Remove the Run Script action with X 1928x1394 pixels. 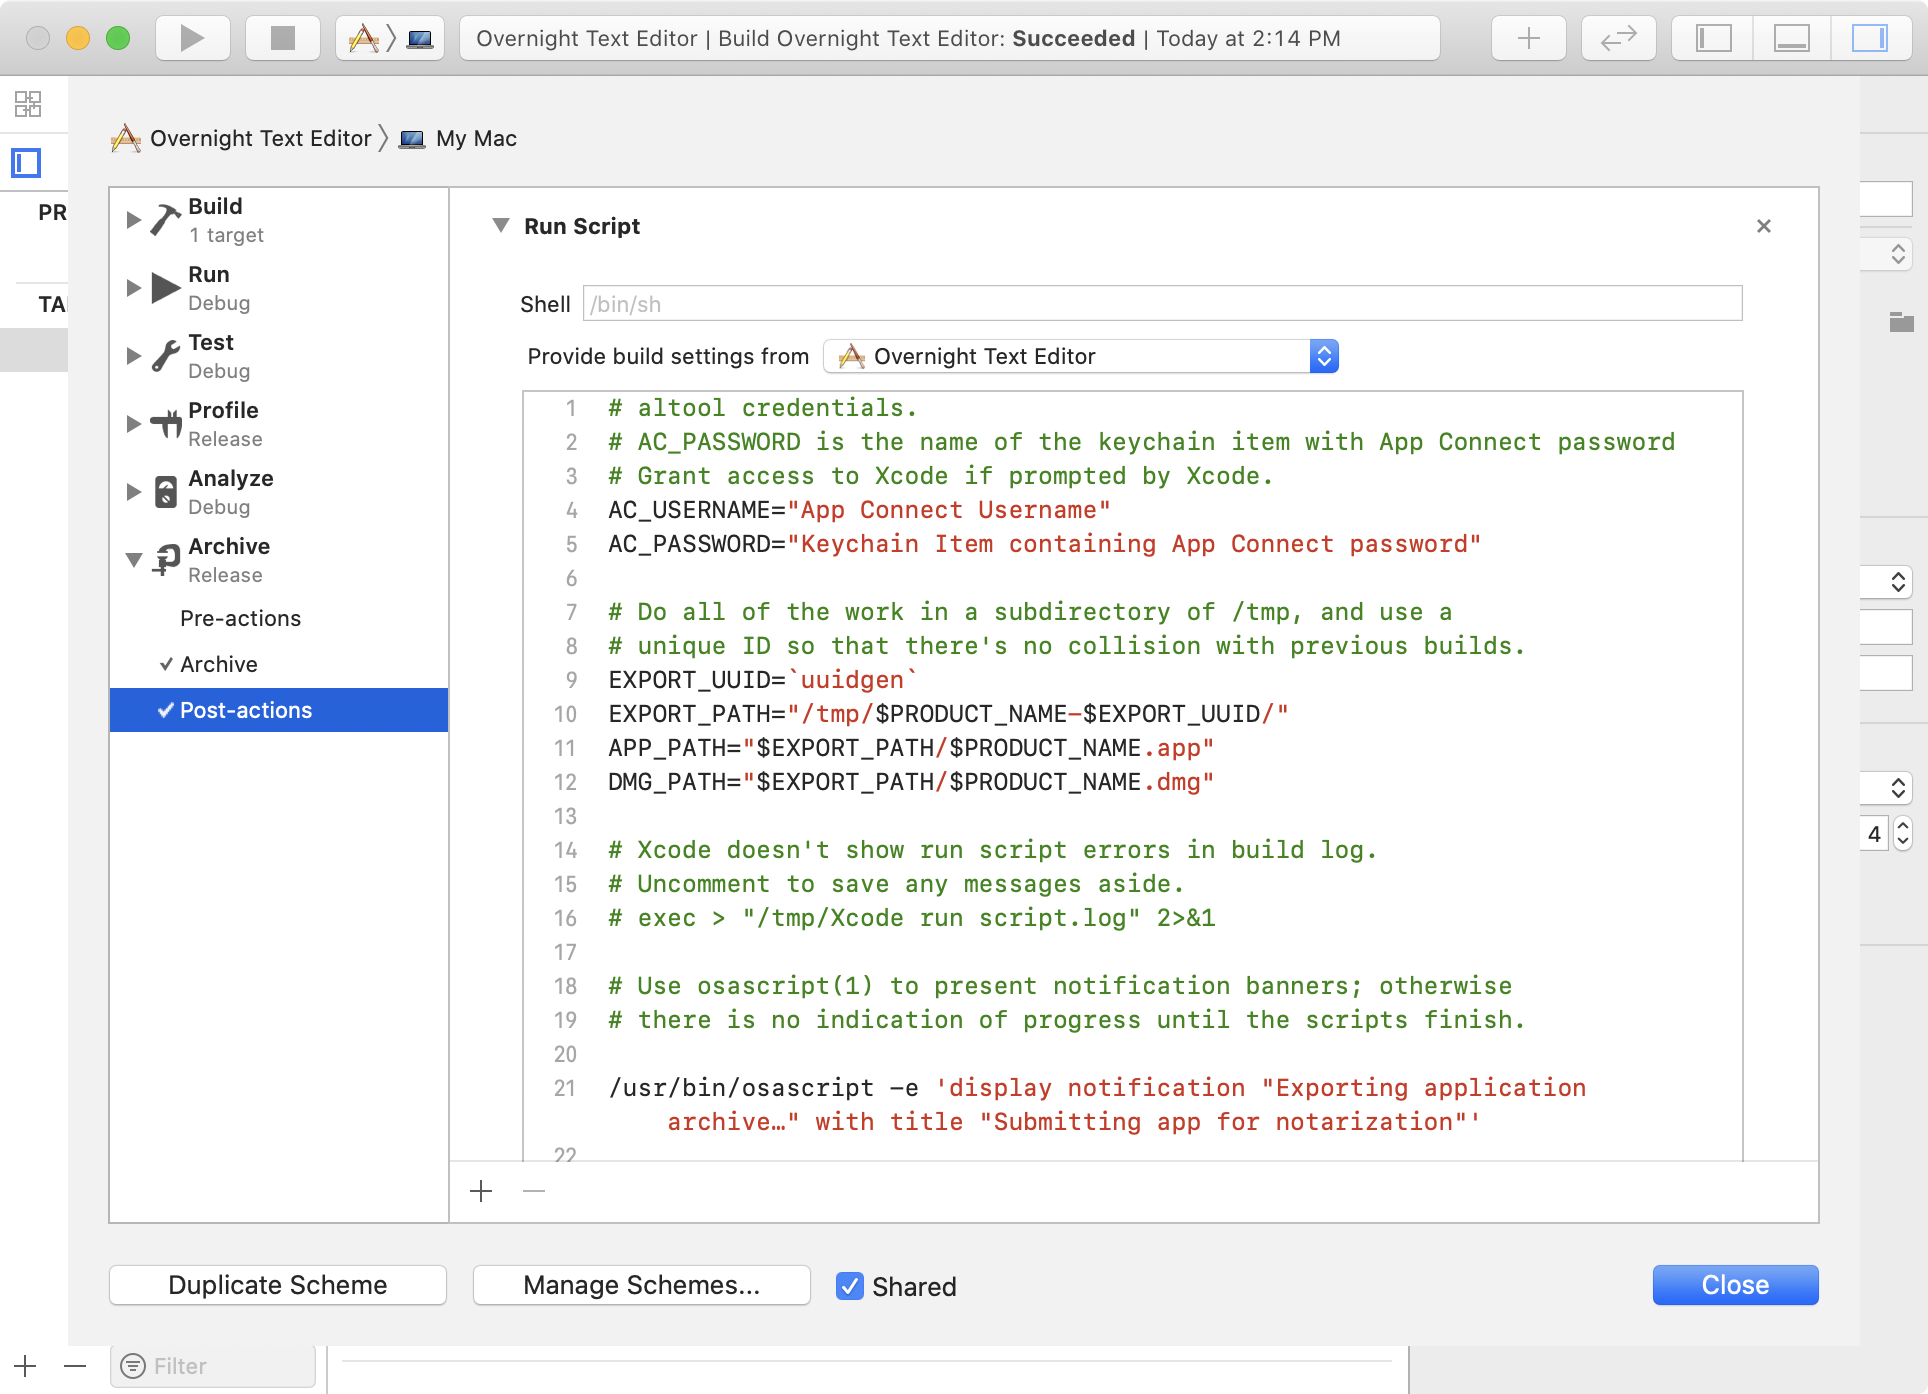[x=1764, y=226]
